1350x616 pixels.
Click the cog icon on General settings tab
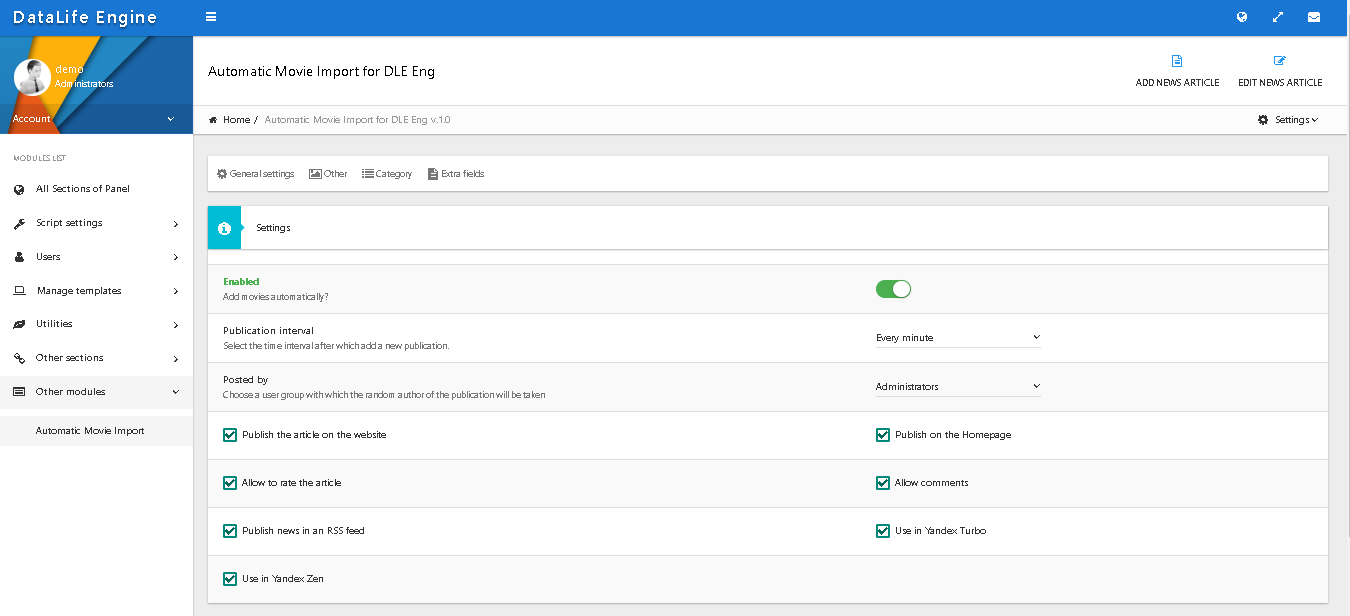222,173
